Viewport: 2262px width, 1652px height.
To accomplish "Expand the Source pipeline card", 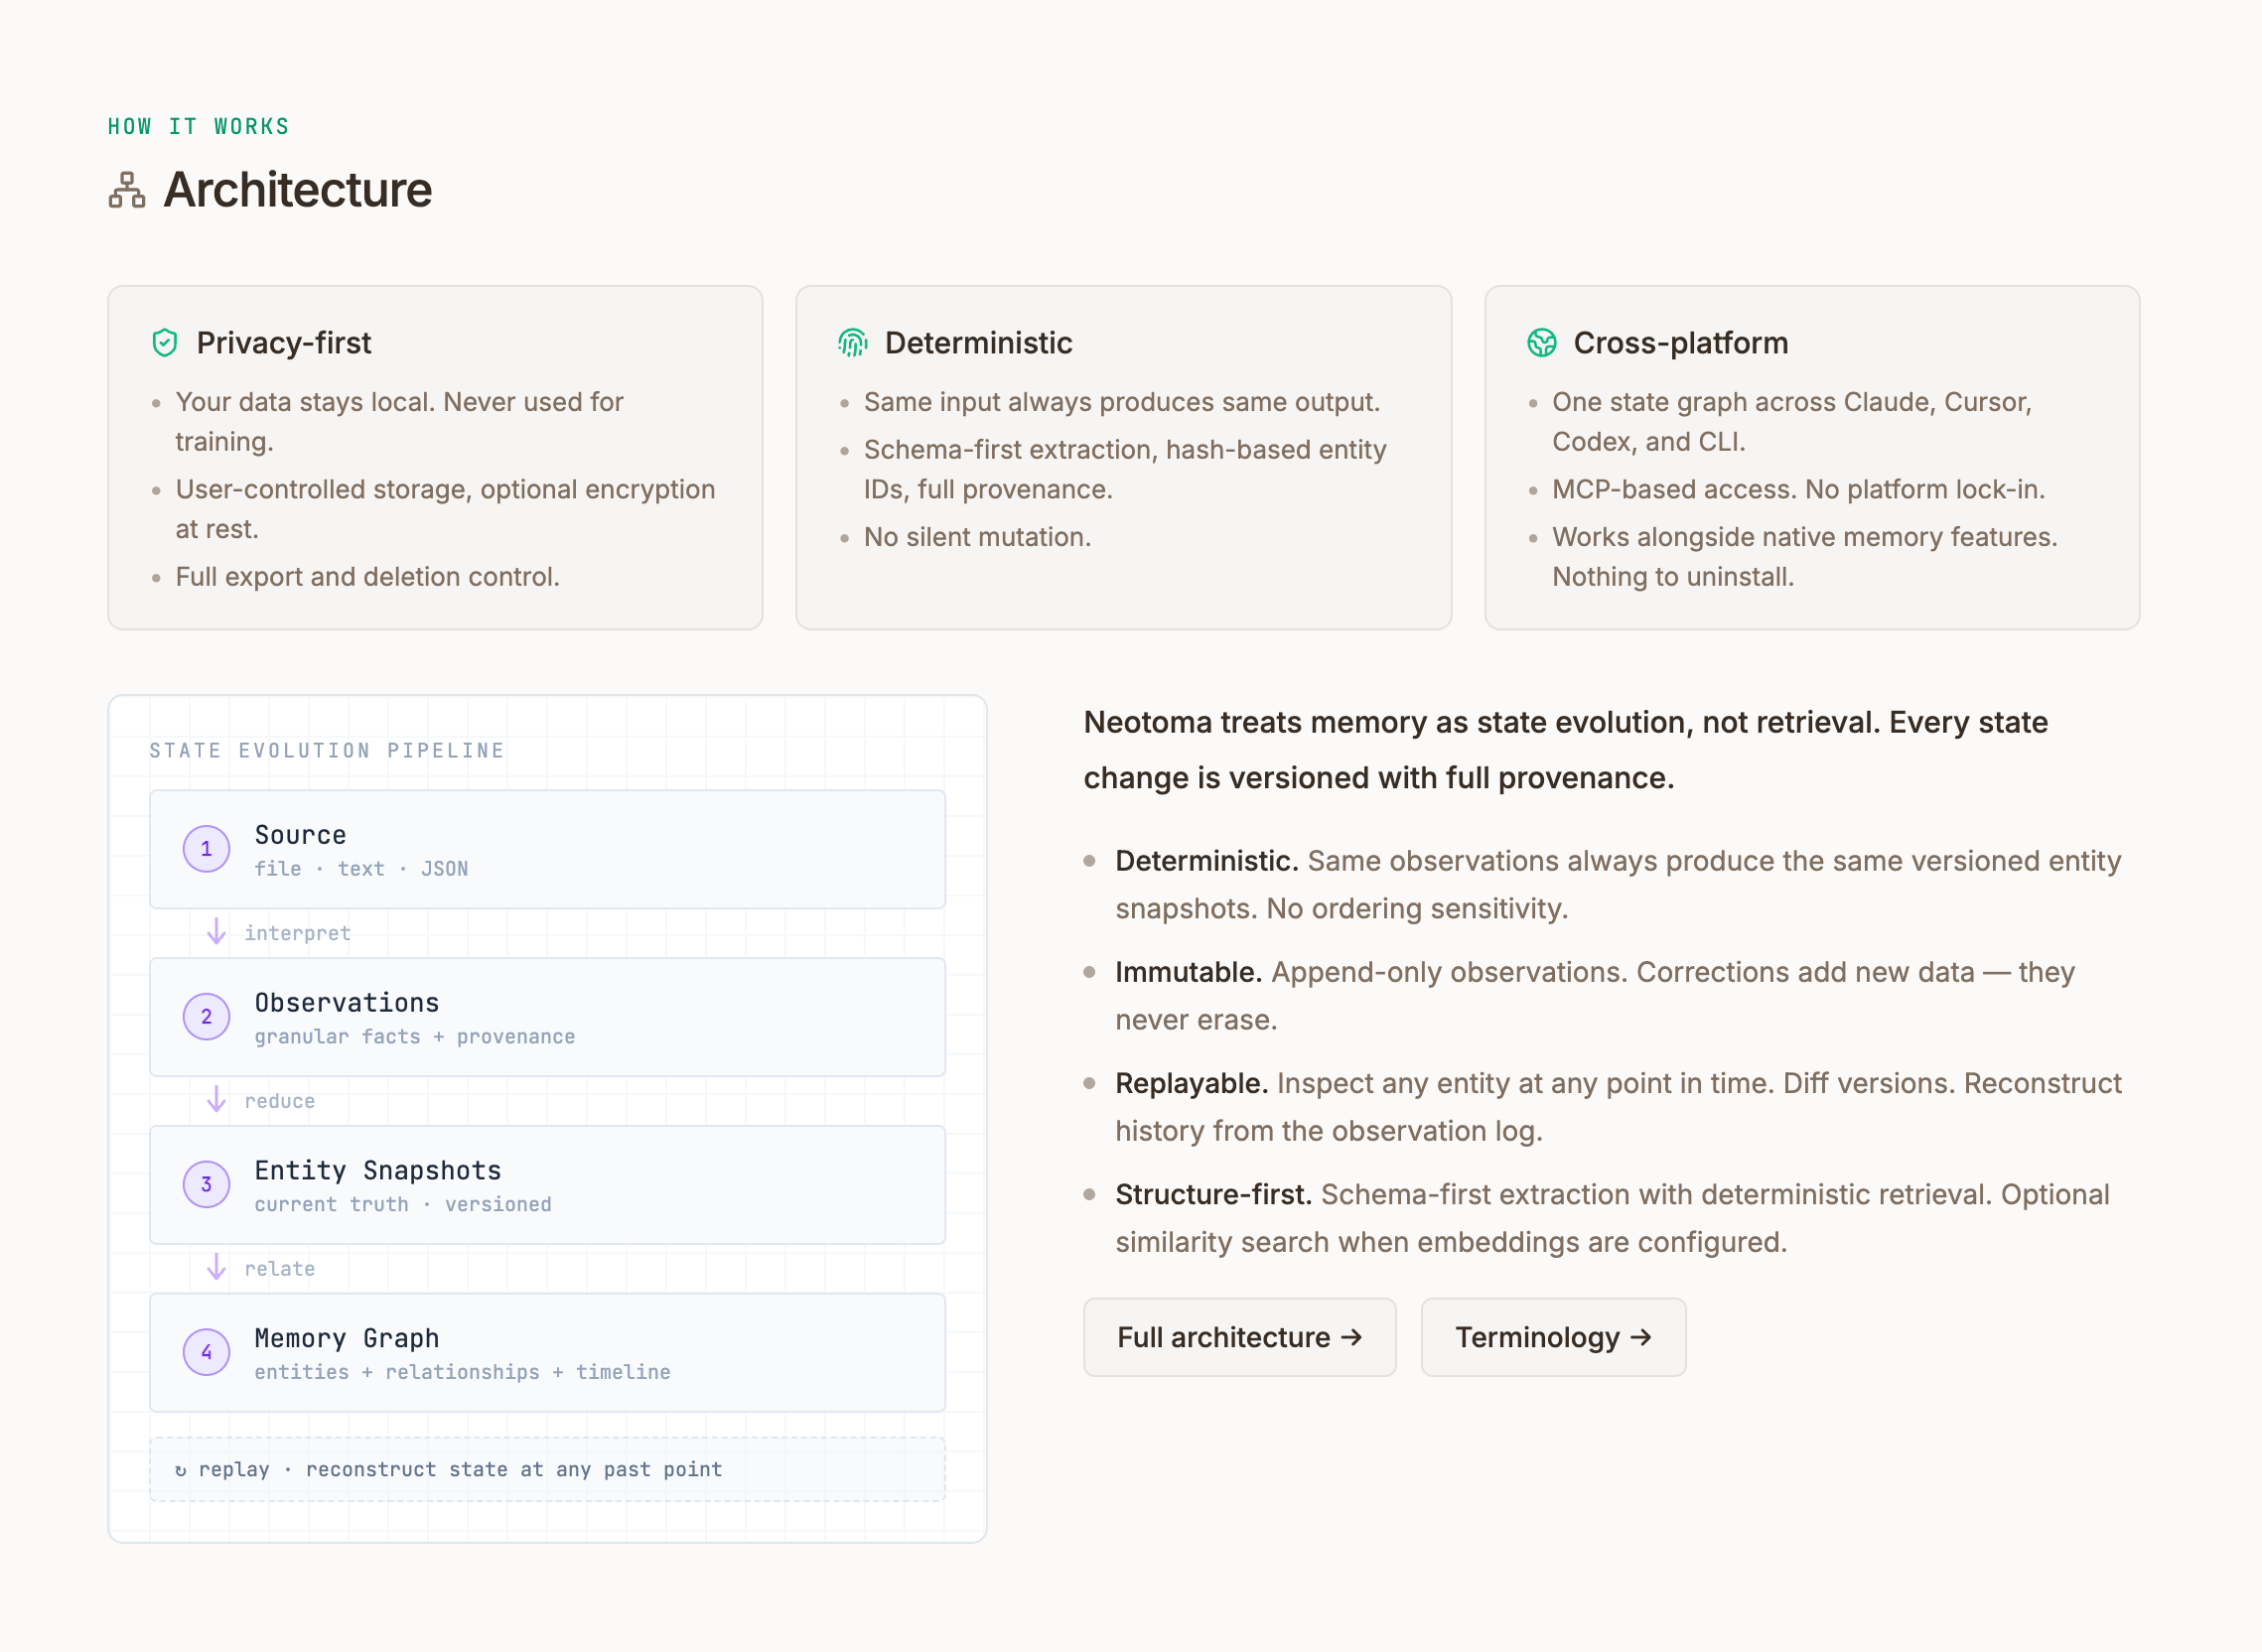I will pyautogui.click(x=546, y=849).
